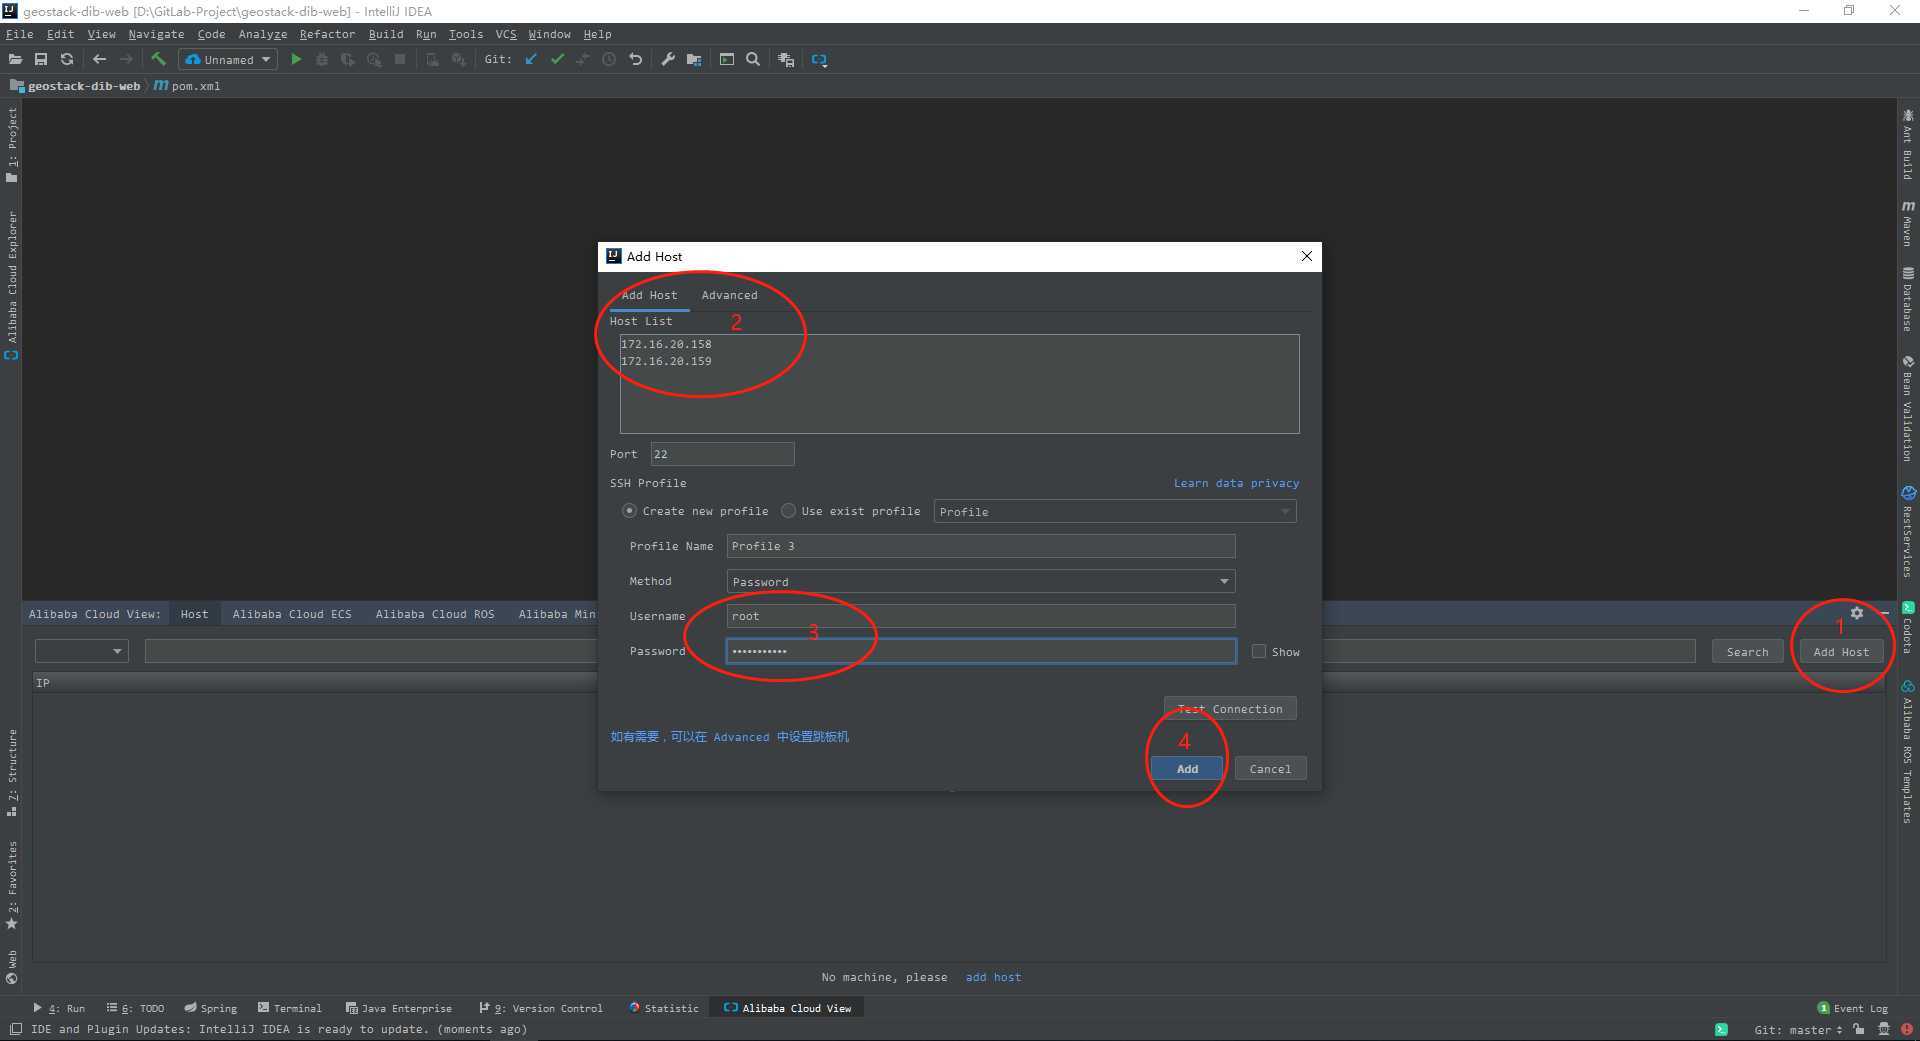Open the VCS menu

point(506,34)
